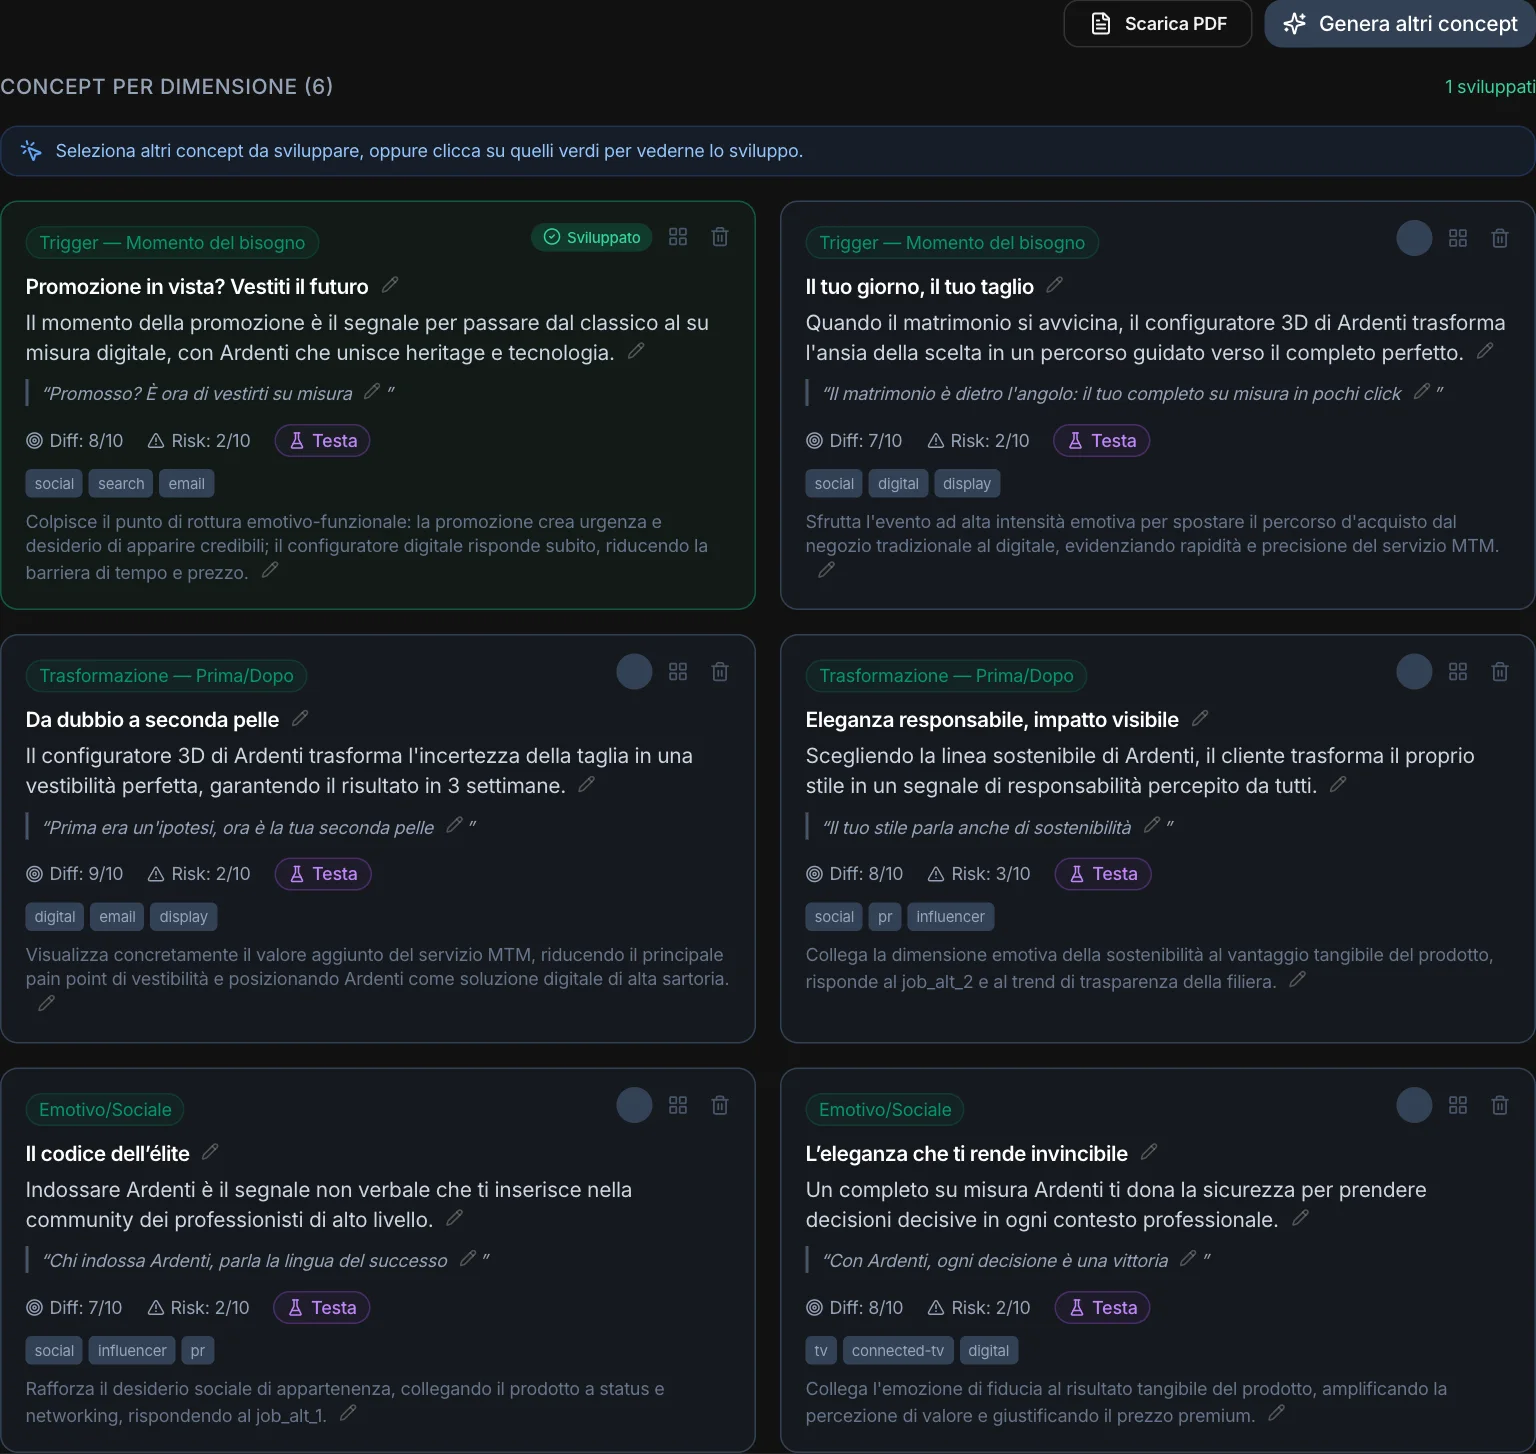Click Testa on 'Promozione in vista?' card

(322, 441)
